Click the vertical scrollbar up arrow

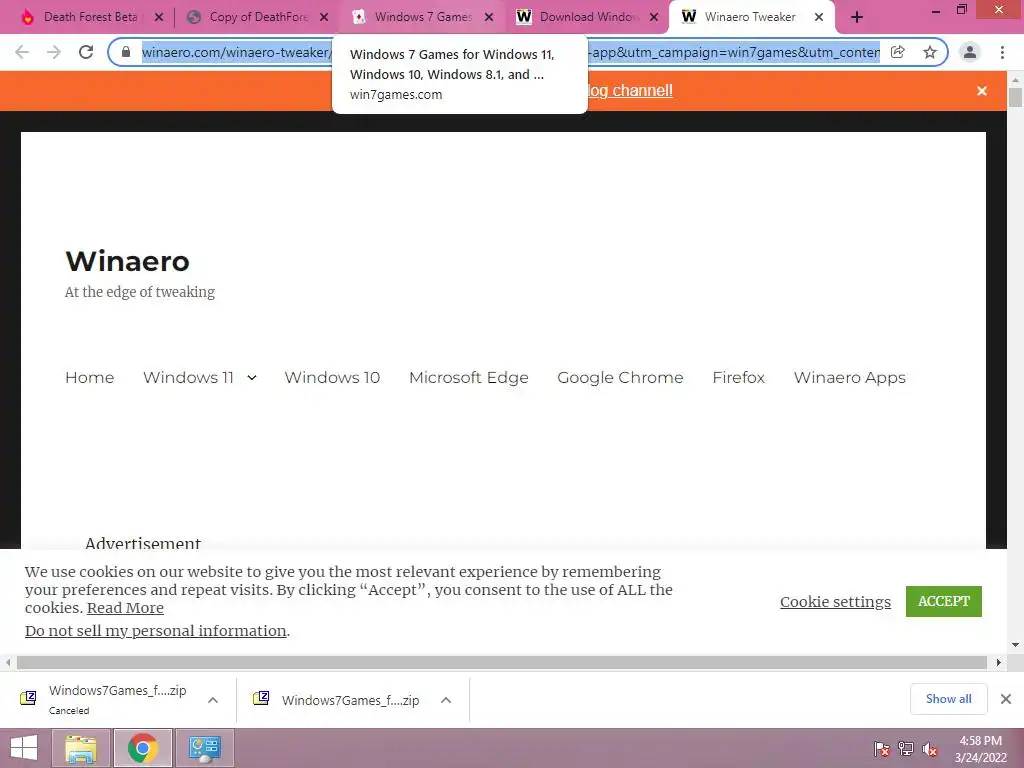pos(1016,80)
